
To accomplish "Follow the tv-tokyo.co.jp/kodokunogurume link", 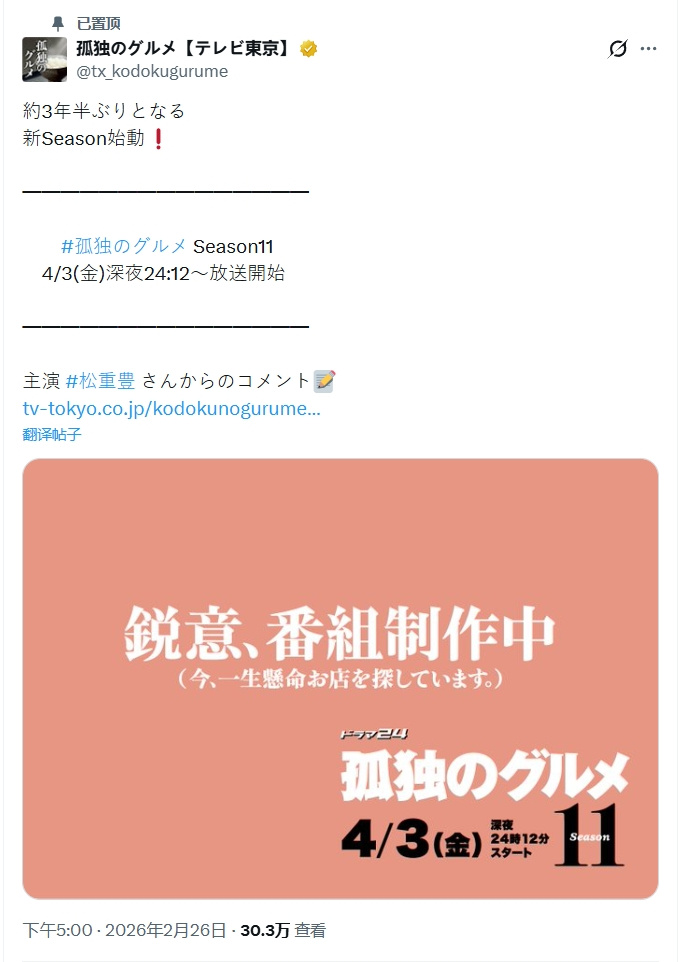I will tap(172, 409).
